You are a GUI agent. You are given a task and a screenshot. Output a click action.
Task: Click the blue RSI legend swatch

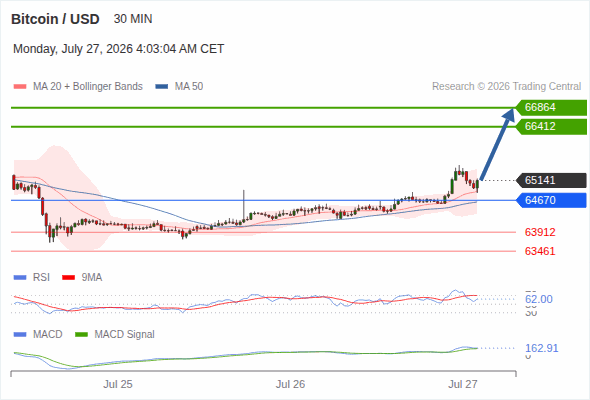point(20,278)
